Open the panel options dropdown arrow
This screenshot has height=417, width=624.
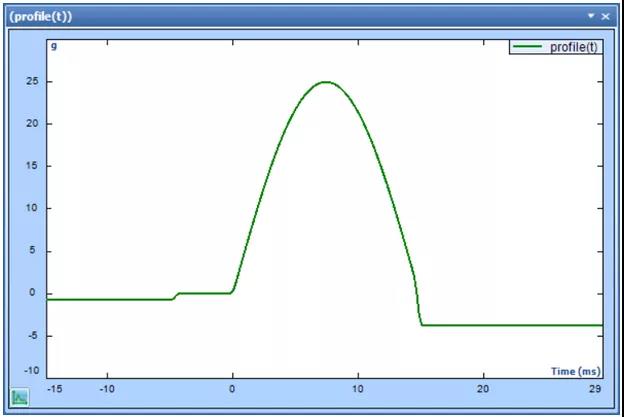click(x=591, y=16)
